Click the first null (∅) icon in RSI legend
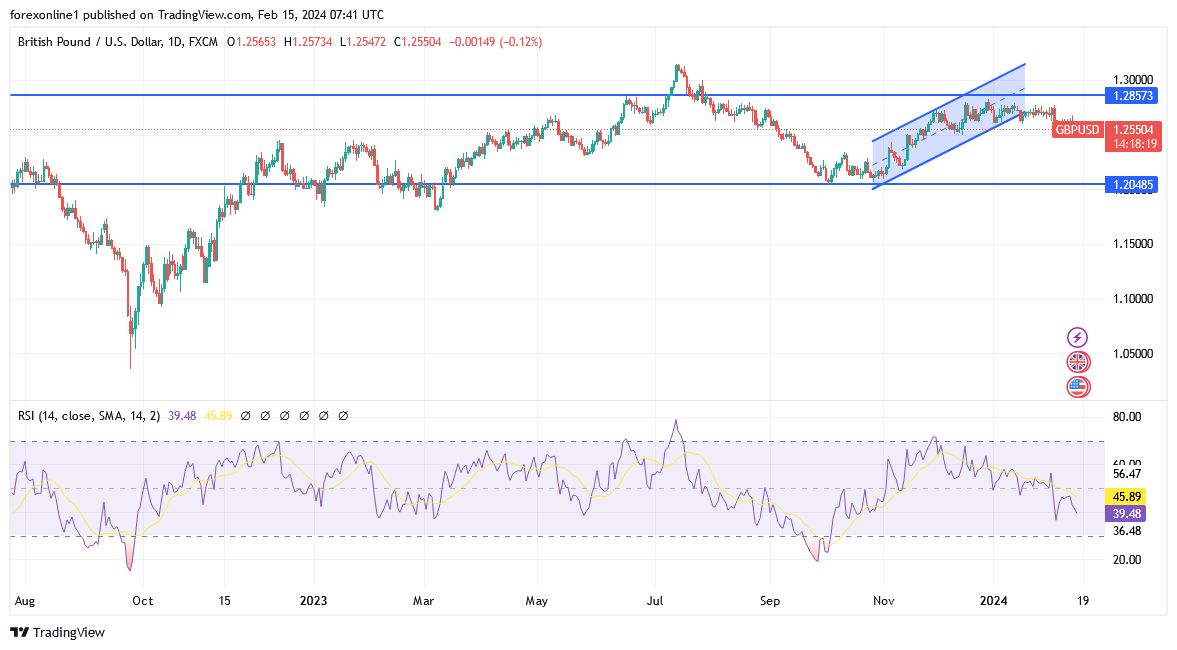Viewport: 1177px width, 650px height. [x=246, y=414]
